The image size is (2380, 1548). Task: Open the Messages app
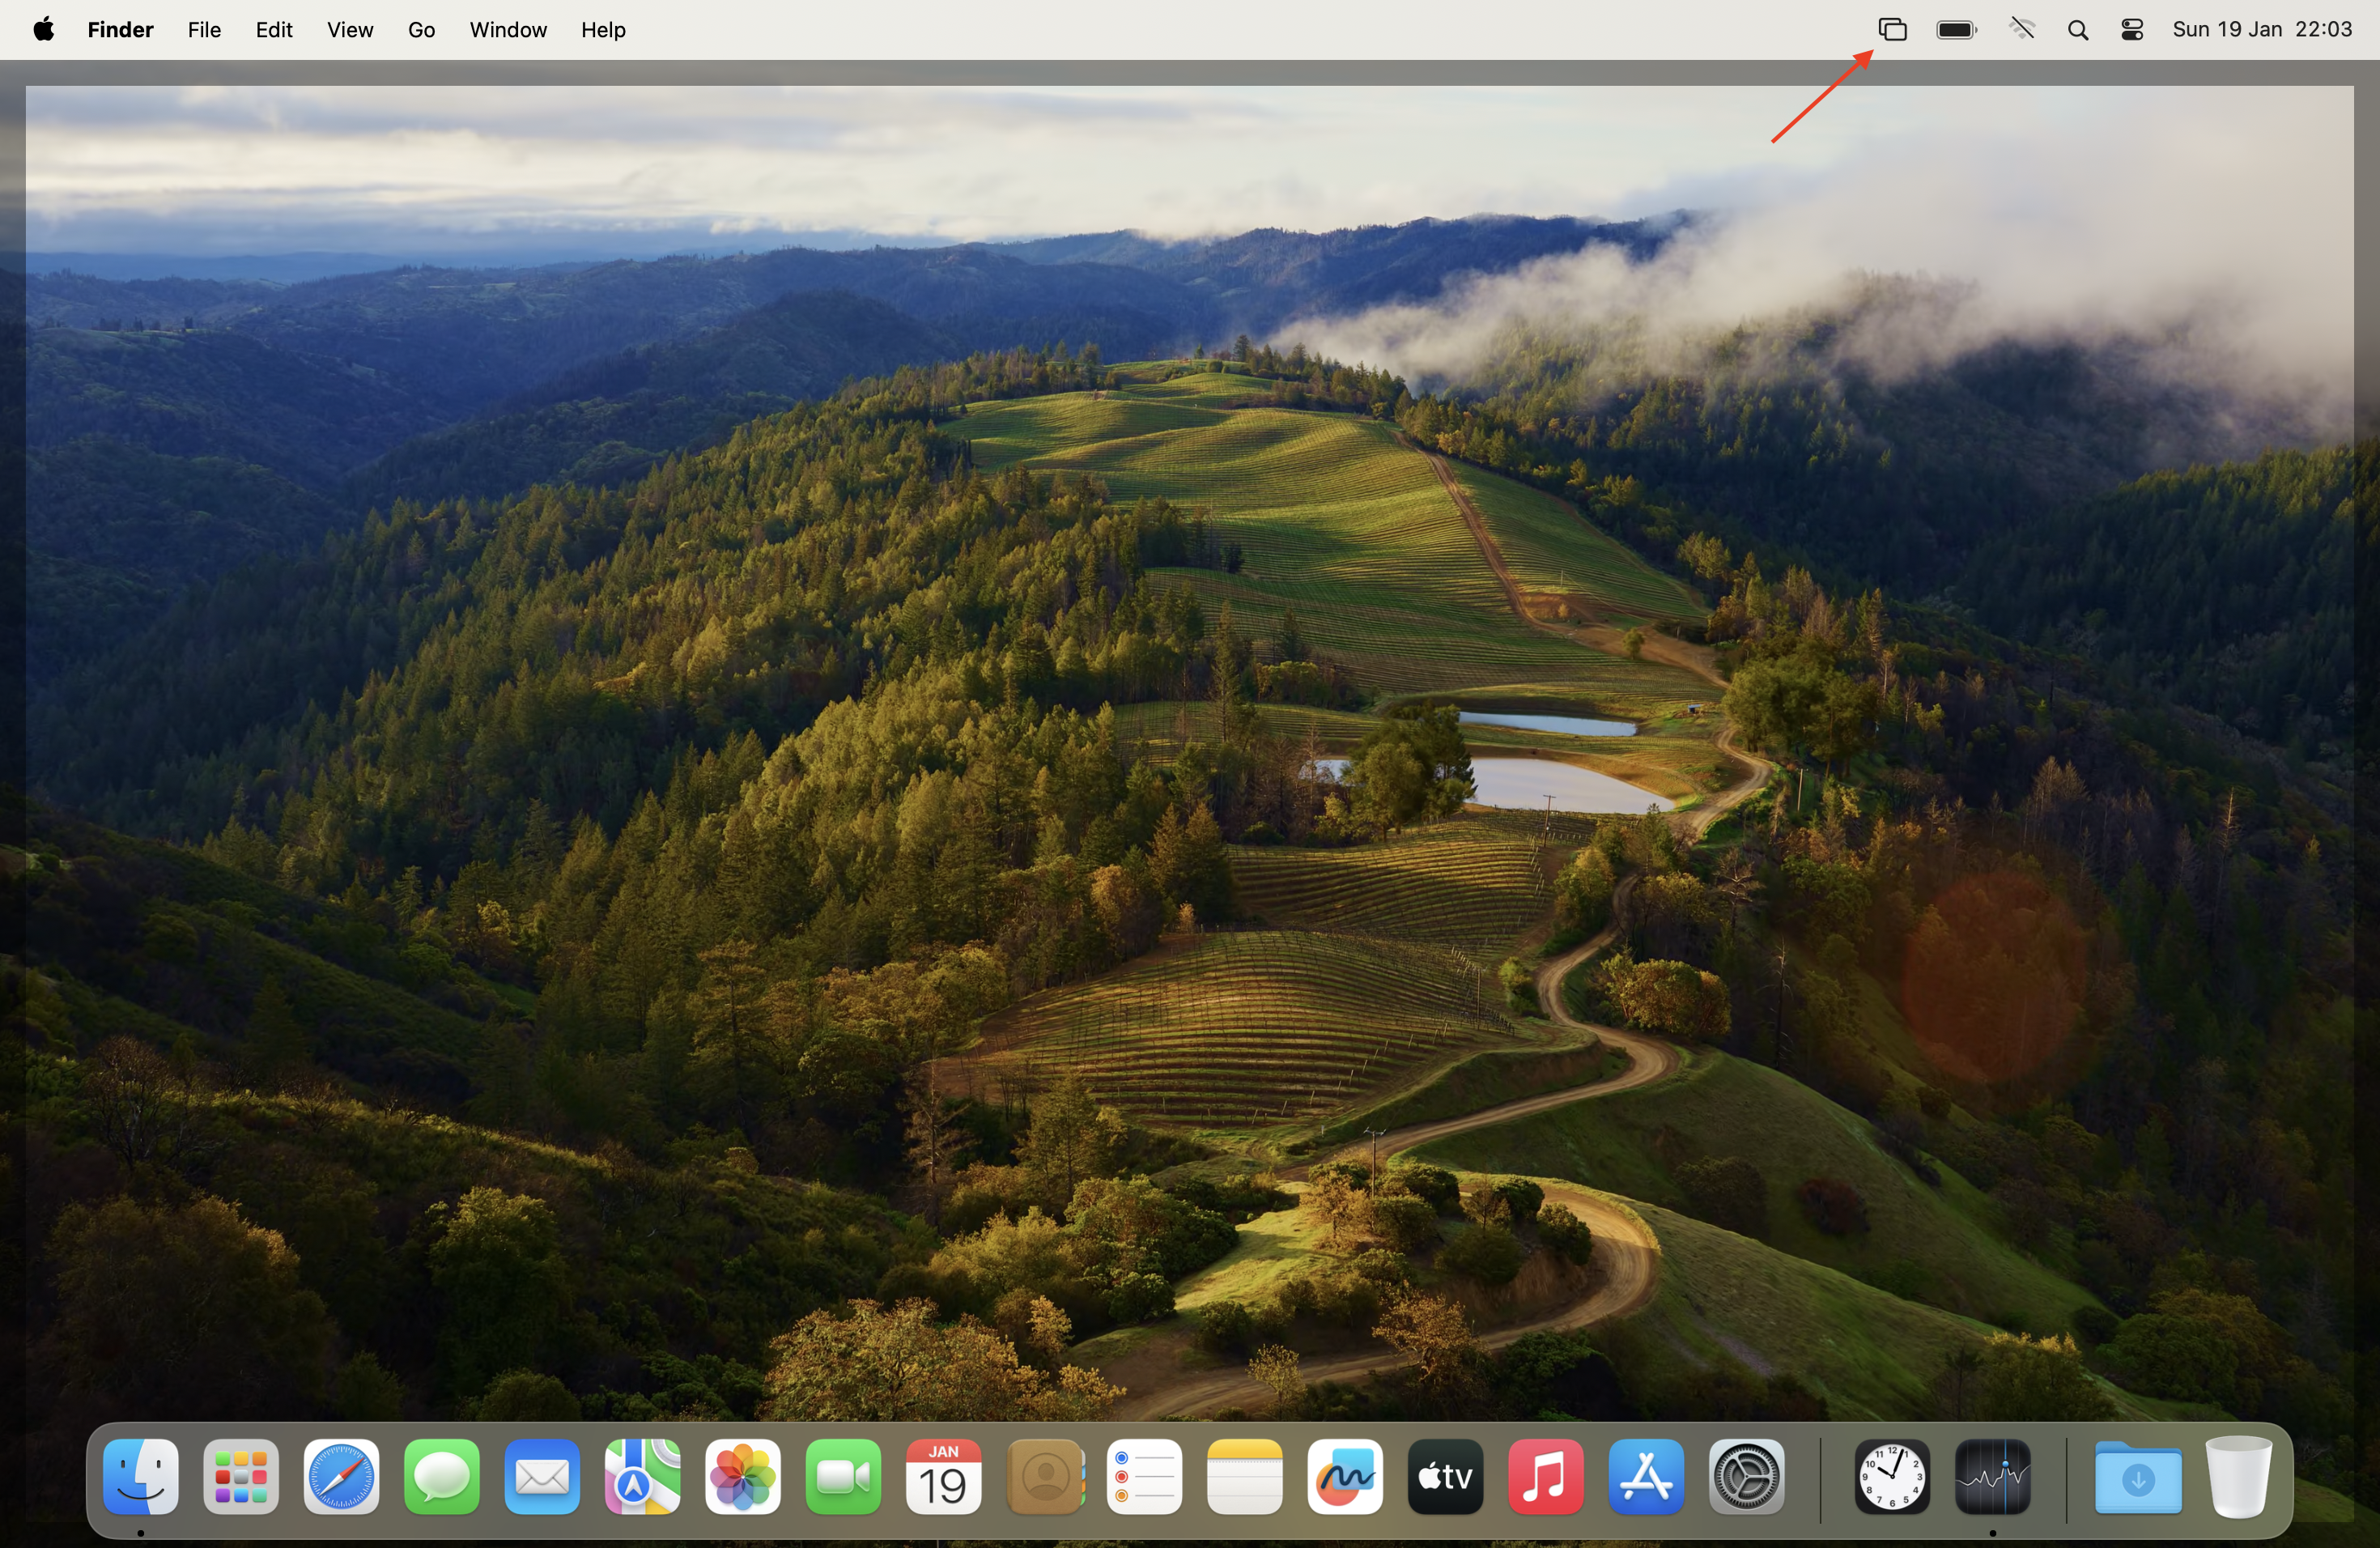click(442, 1477)
